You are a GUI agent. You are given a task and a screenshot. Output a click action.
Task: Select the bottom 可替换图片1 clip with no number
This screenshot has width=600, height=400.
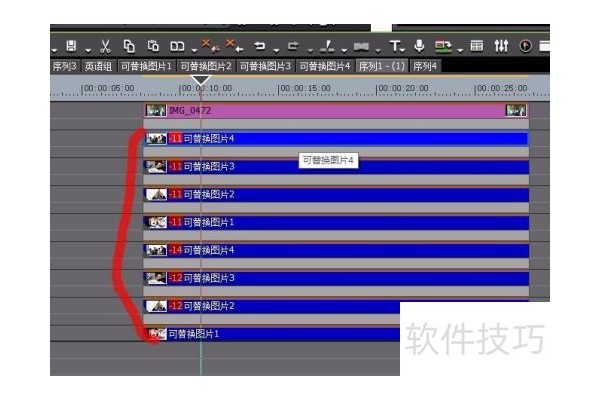point(272,334)
